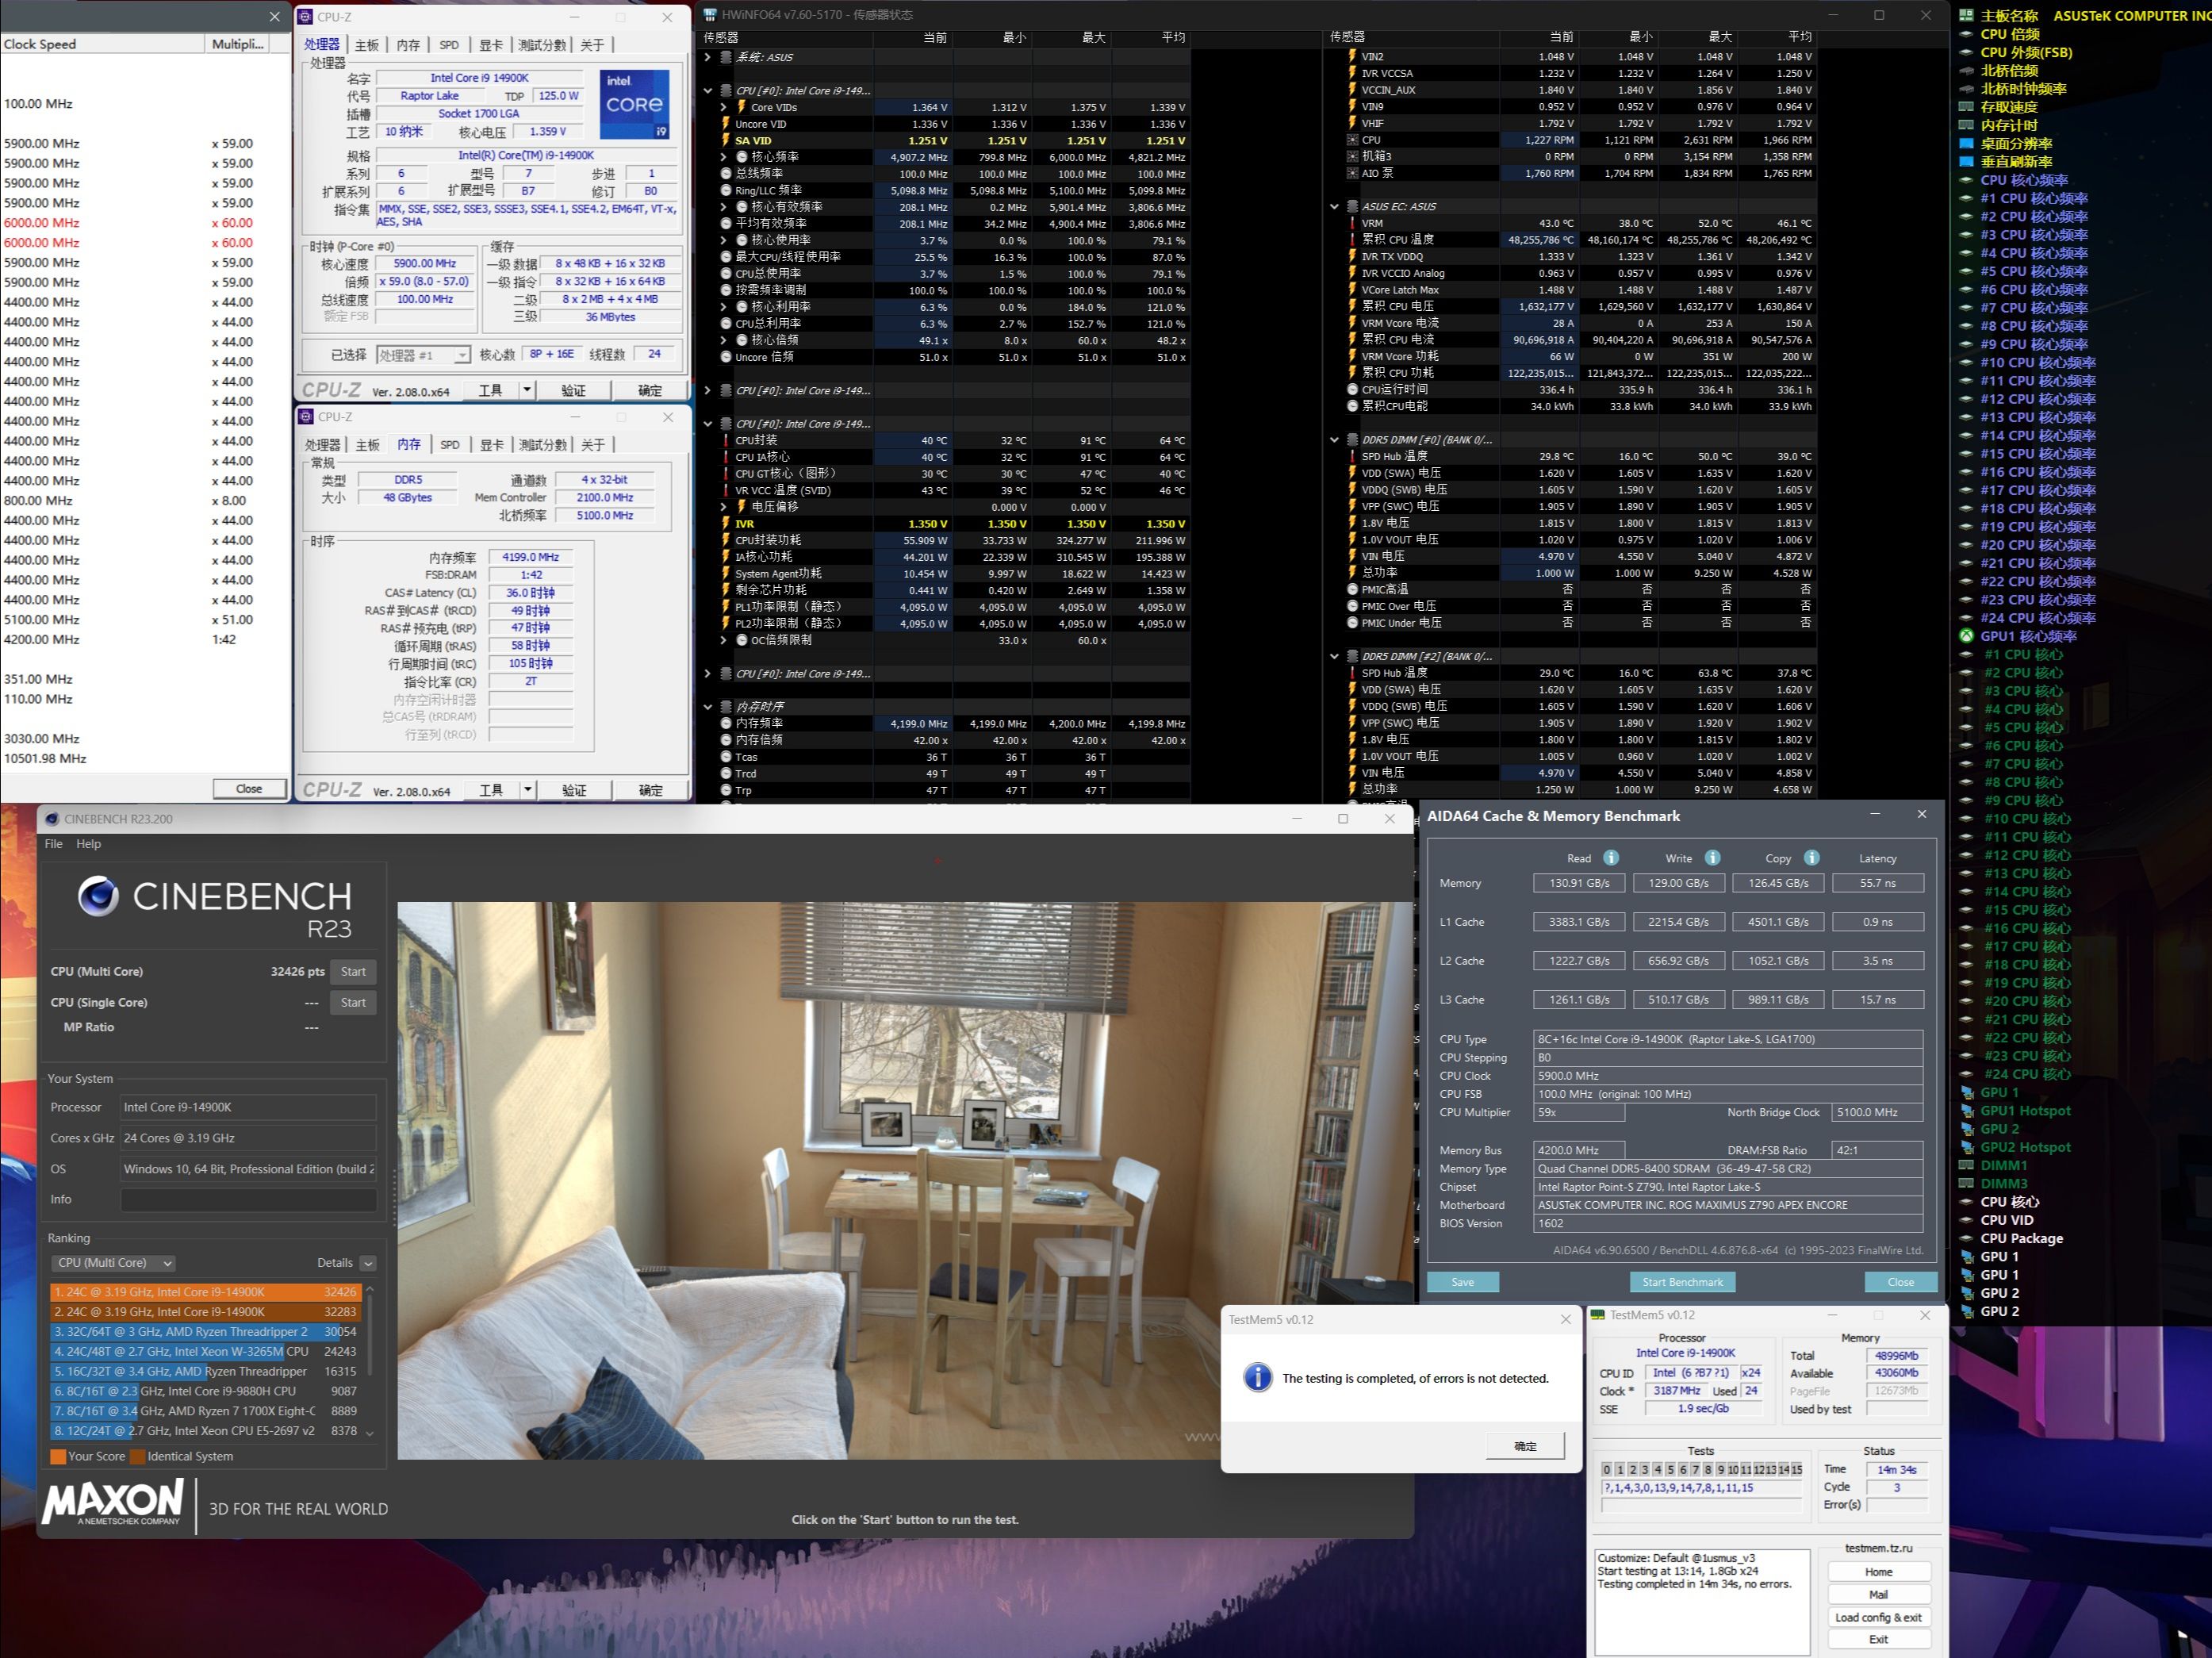
Task: Open 显卡 tab in CPU-Z memory window
Action: tap(491, 445)
